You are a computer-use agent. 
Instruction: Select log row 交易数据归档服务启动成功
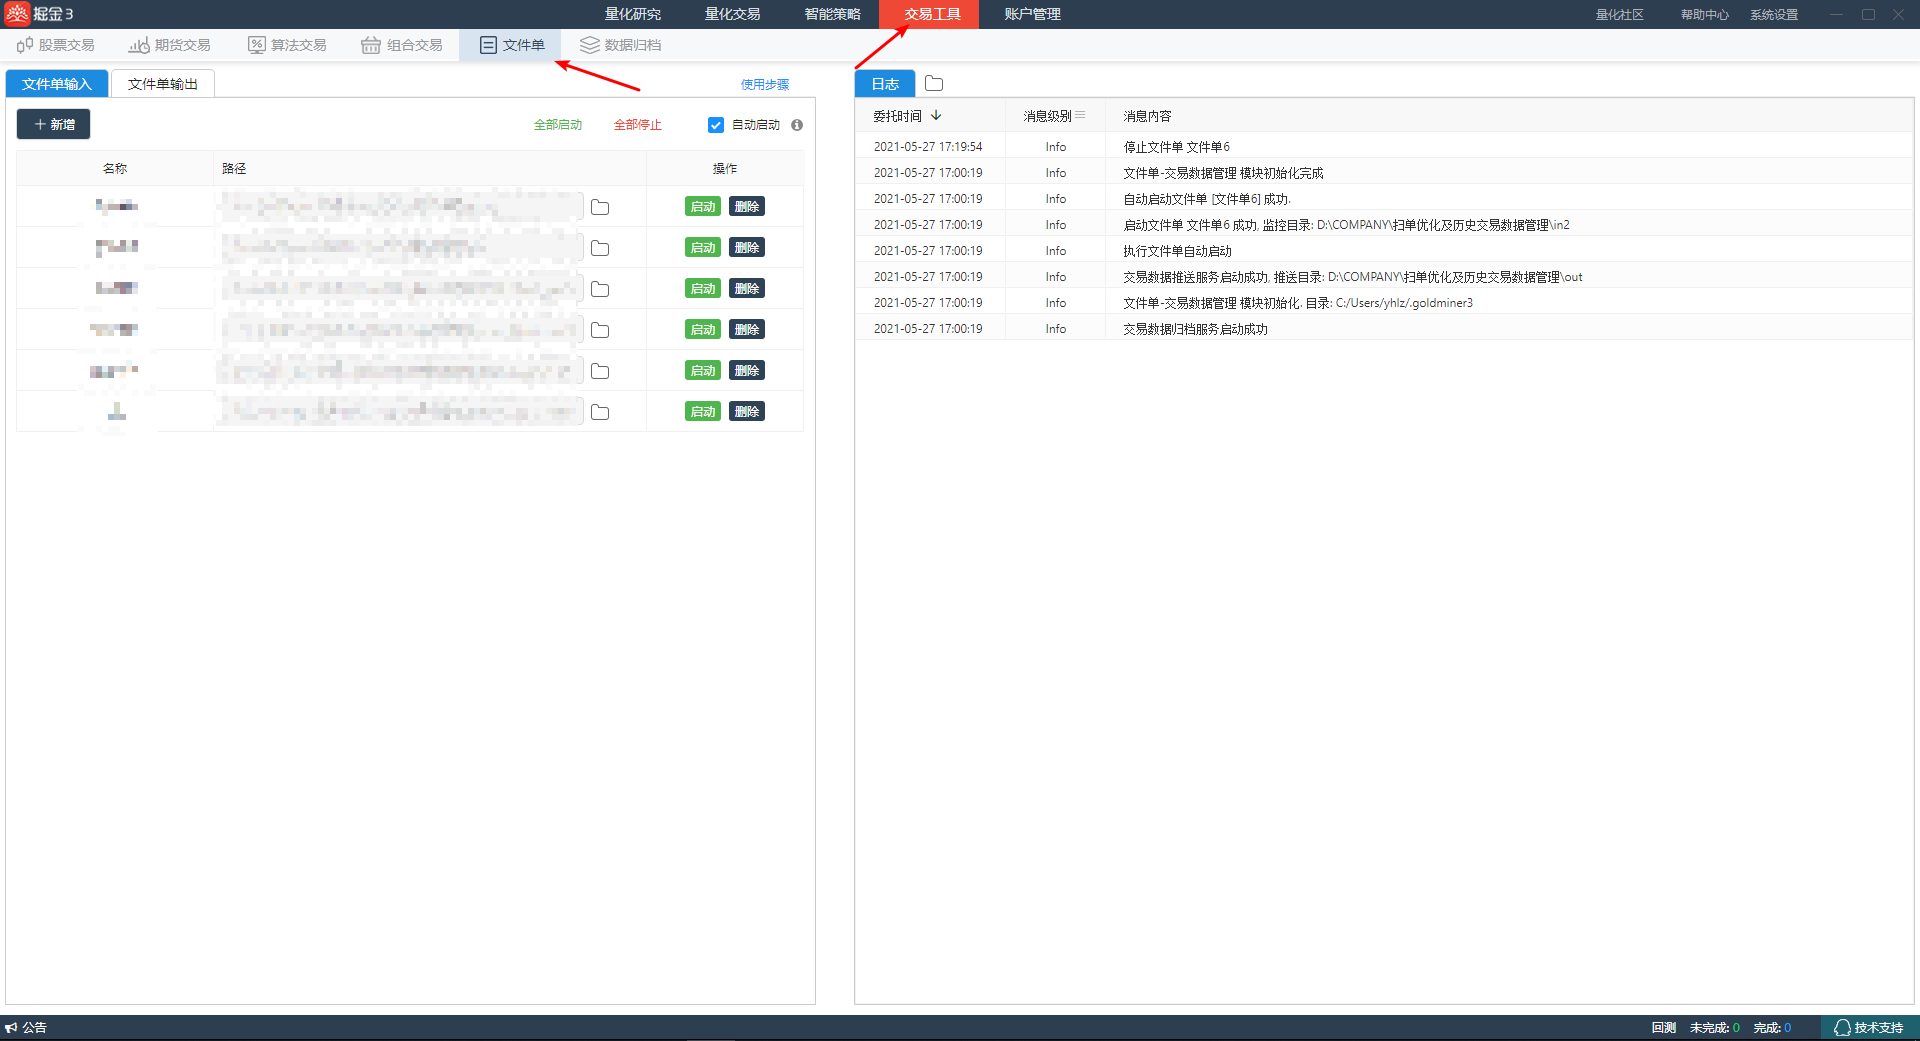coord(1384,329)
